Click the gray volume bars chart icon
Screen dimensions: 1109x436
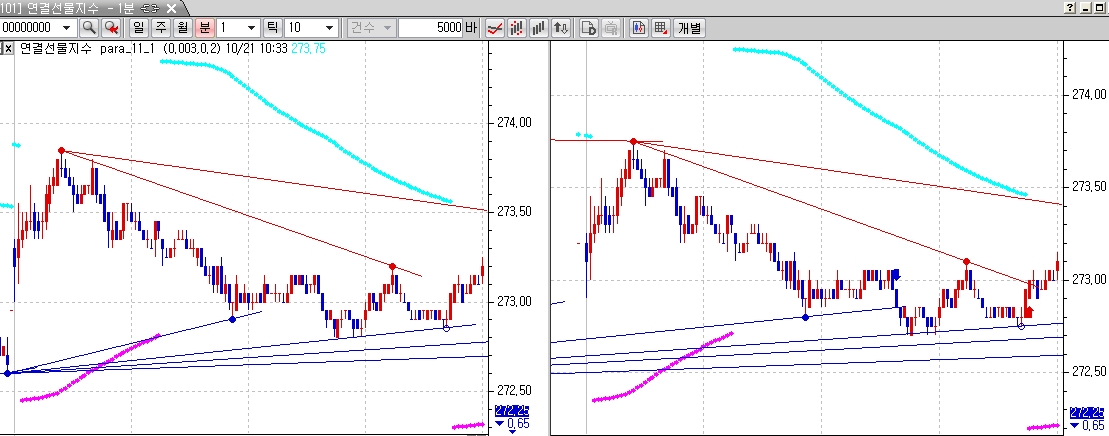point(539,28)
